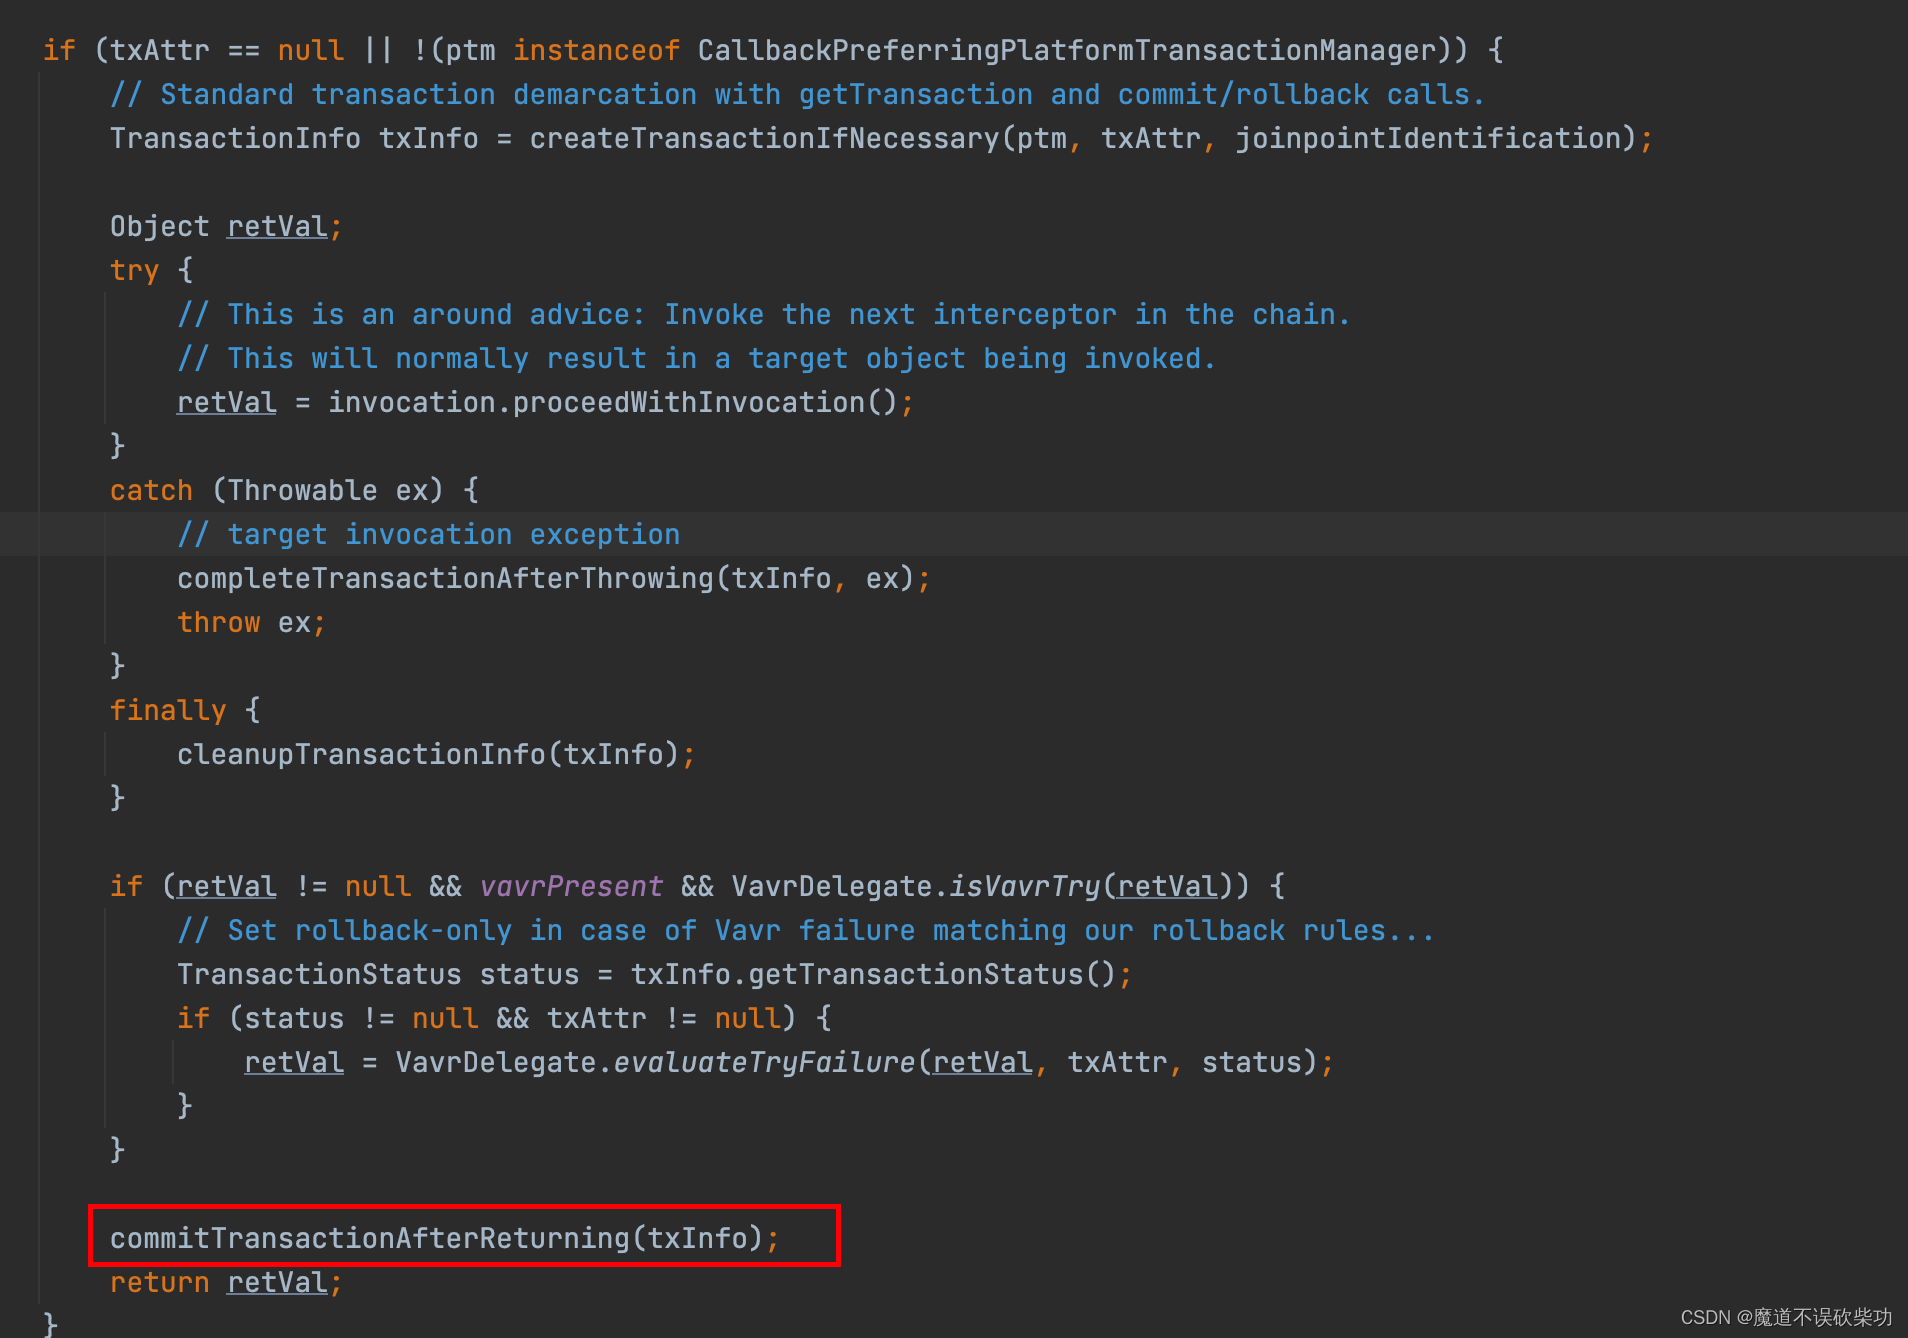Click the 'Standard transaction demarcation' comment

797,94
